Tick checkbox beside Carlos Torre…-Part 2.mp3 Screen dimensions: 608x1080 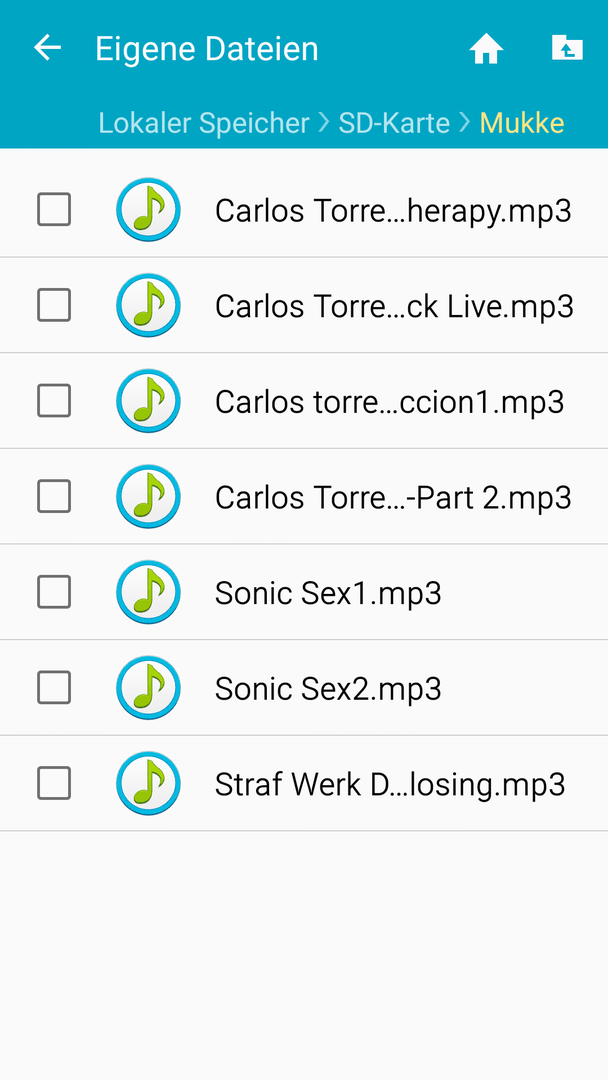tap(54, 497)
